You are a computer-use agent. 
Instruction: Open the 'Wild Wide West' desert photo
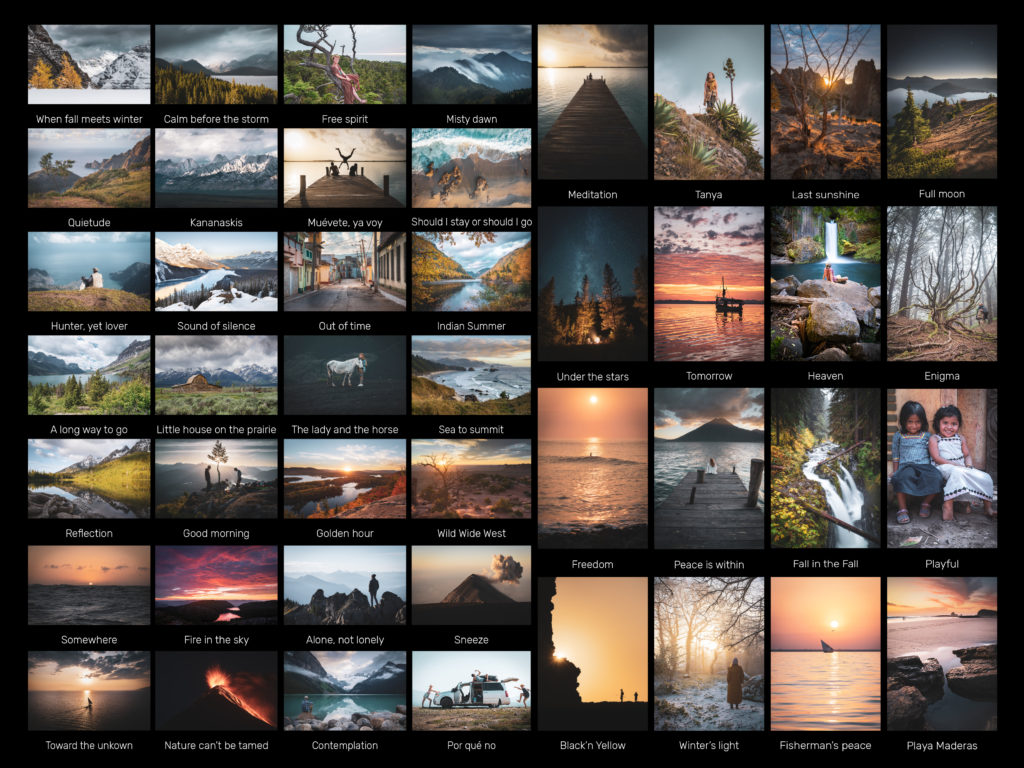coord(472,479)
